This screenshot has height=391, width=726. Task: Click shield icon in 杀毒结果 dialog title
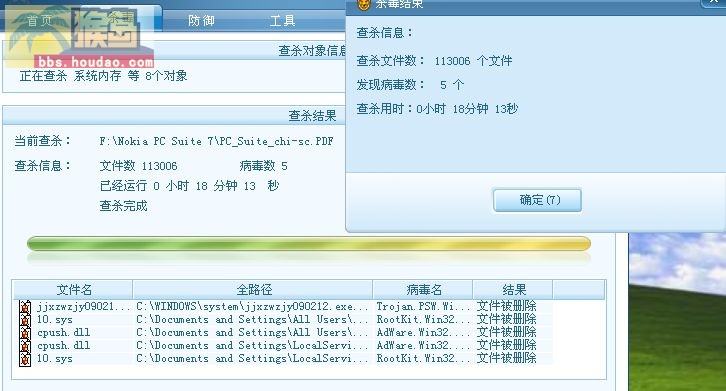coord(364,5)
